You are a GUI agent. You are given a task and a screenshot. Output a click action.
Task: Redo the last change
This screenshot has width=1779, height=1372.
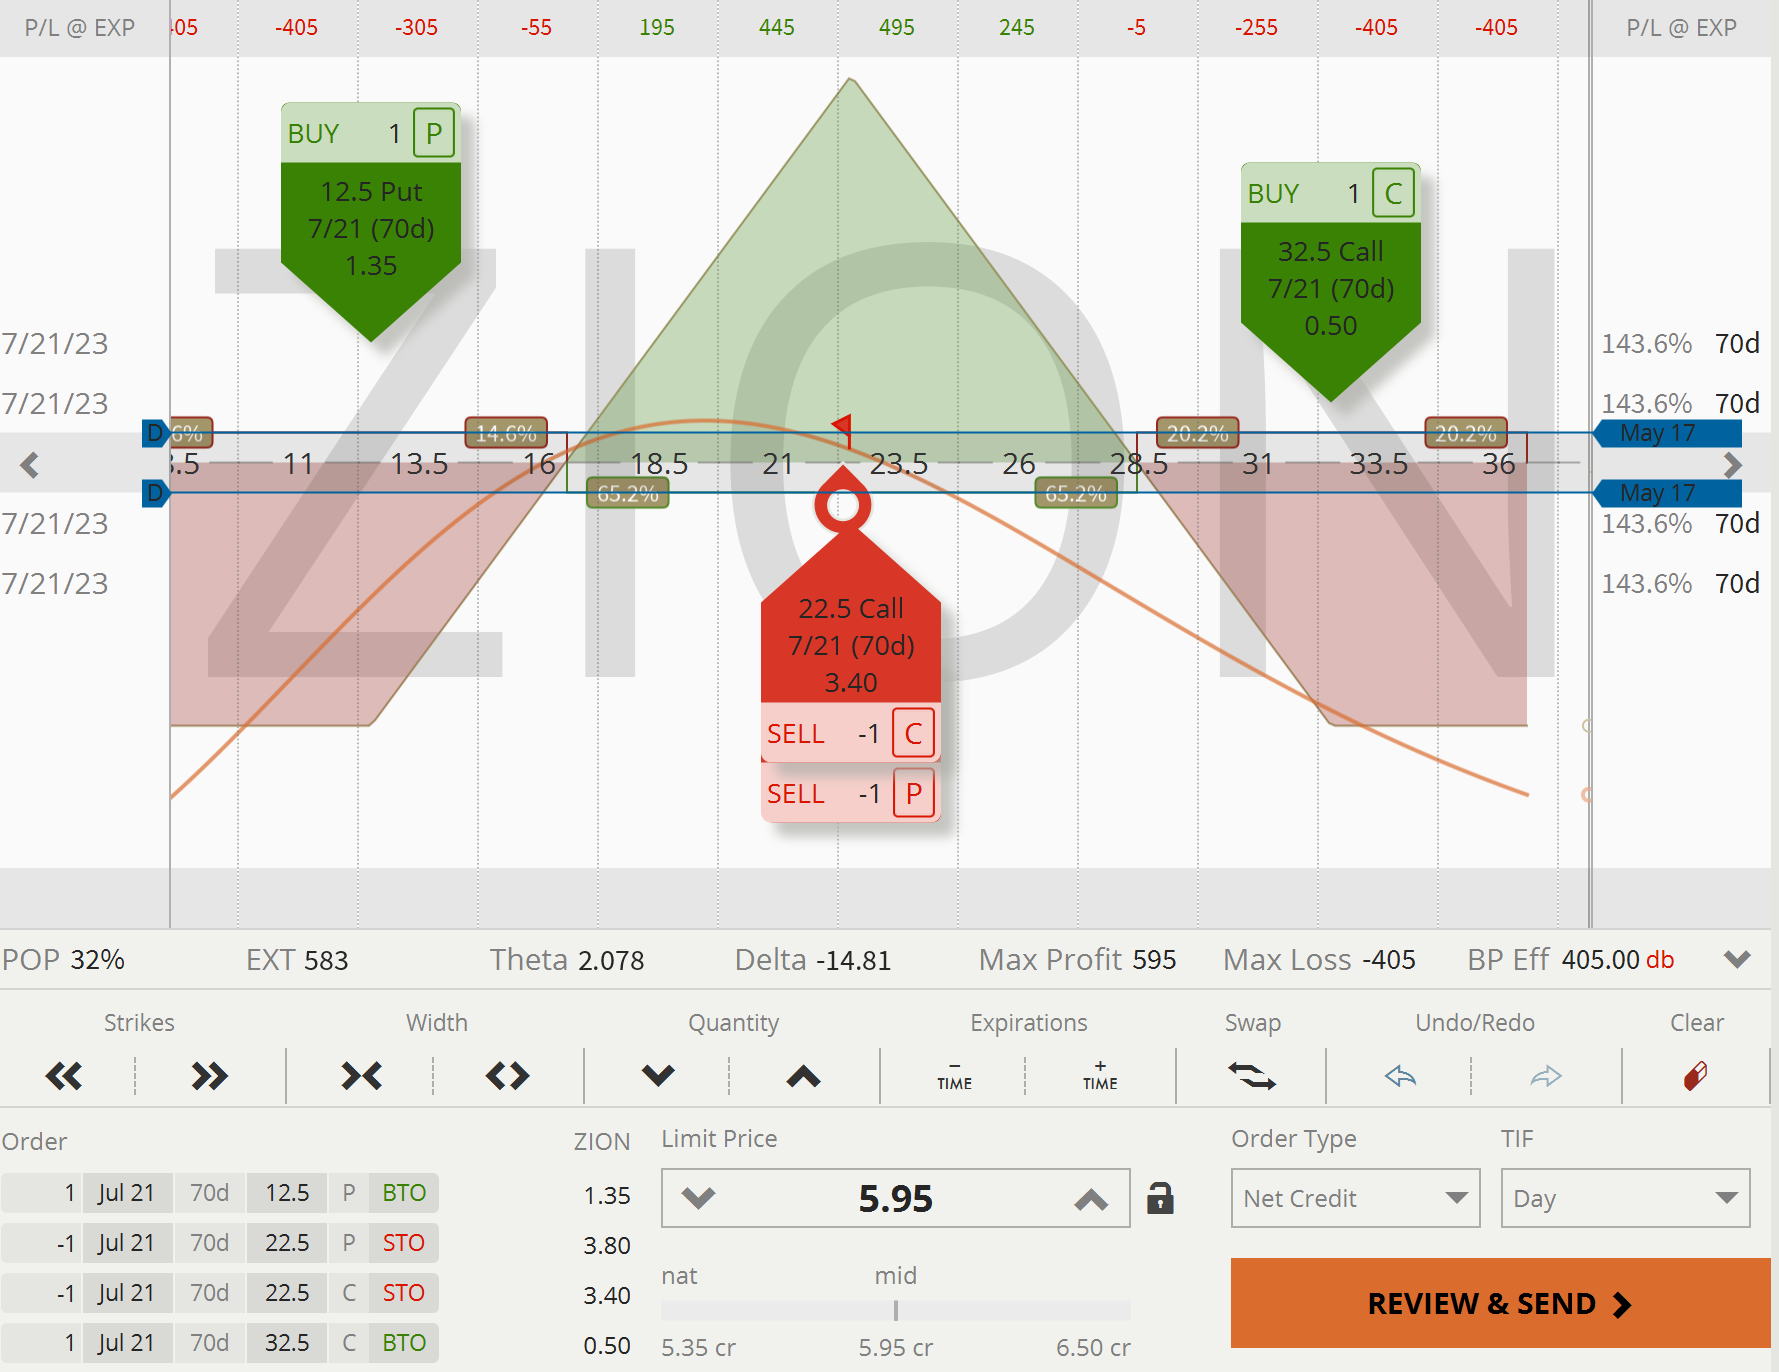click(x=1546, y=1077)
